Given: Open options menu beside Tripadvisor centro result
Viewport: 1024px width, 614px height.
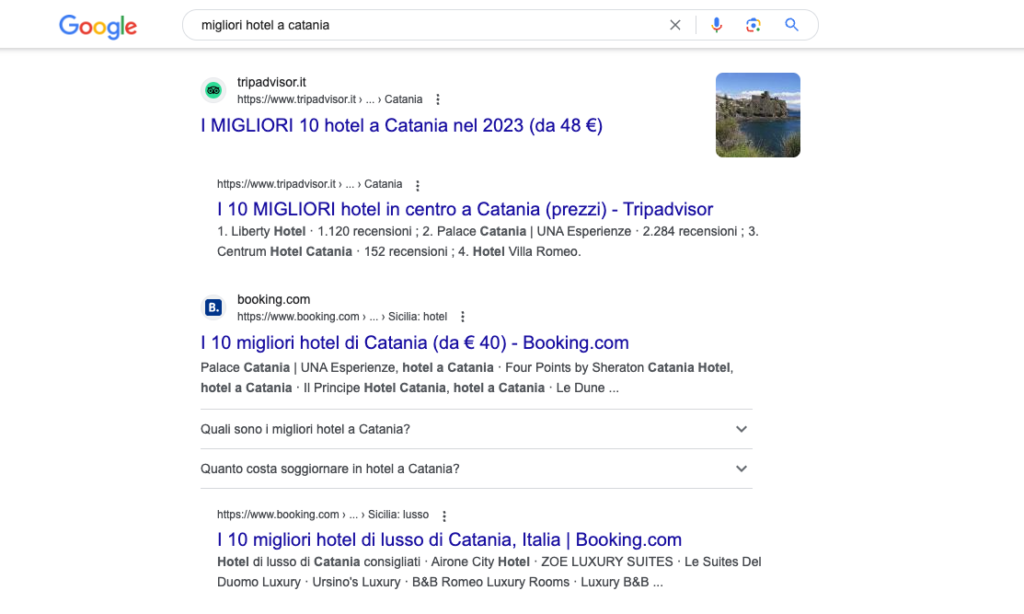Looking at the screenshot, I should tap(417, 186).
